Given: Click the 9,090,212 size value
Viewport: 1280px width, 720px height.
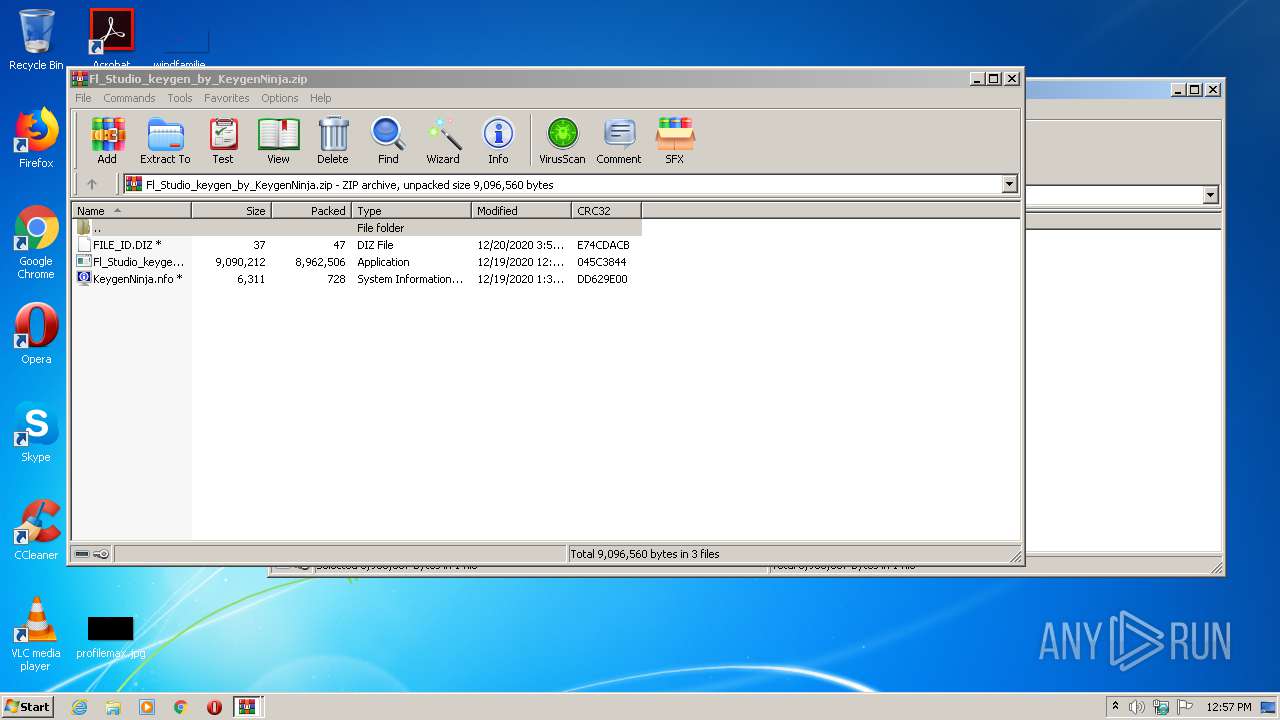Looking at the screenshot, I should coord(240,262).
